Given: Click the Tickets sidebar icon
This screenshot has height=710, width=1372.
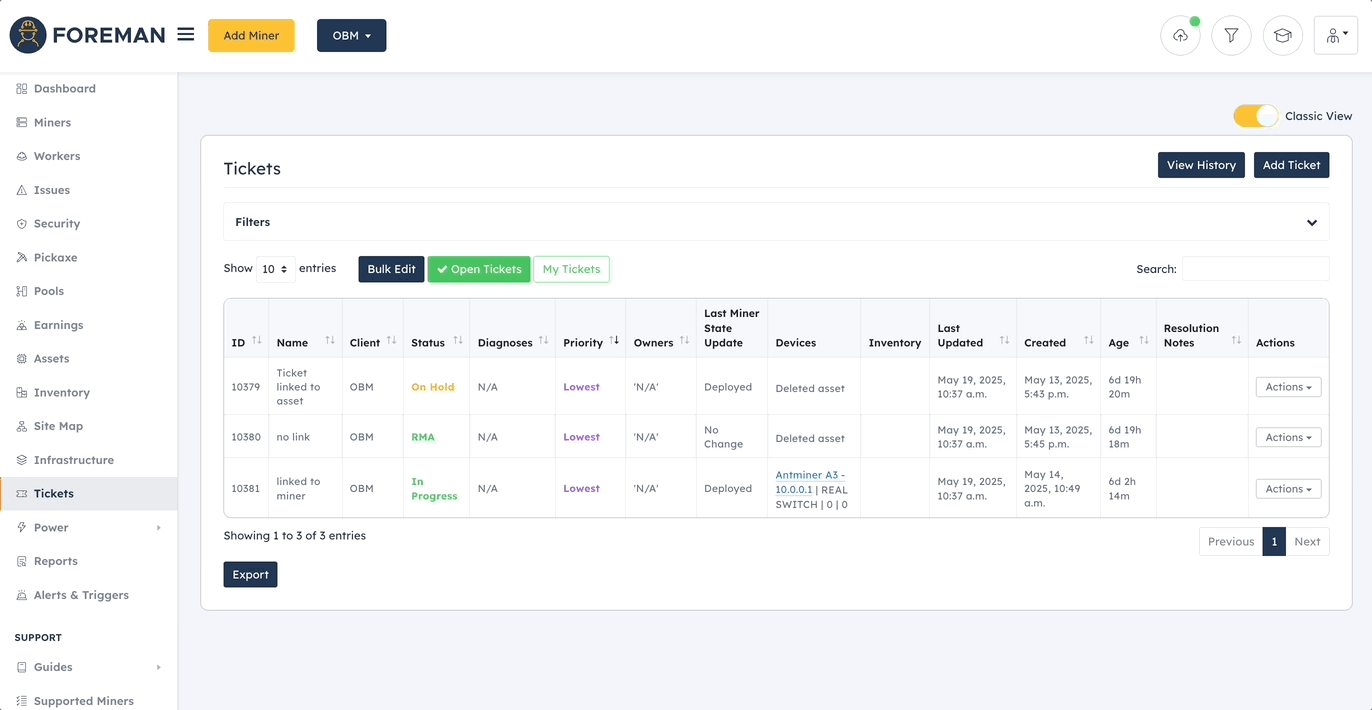Looking at the screenshot, I should (x=22, y=494).
